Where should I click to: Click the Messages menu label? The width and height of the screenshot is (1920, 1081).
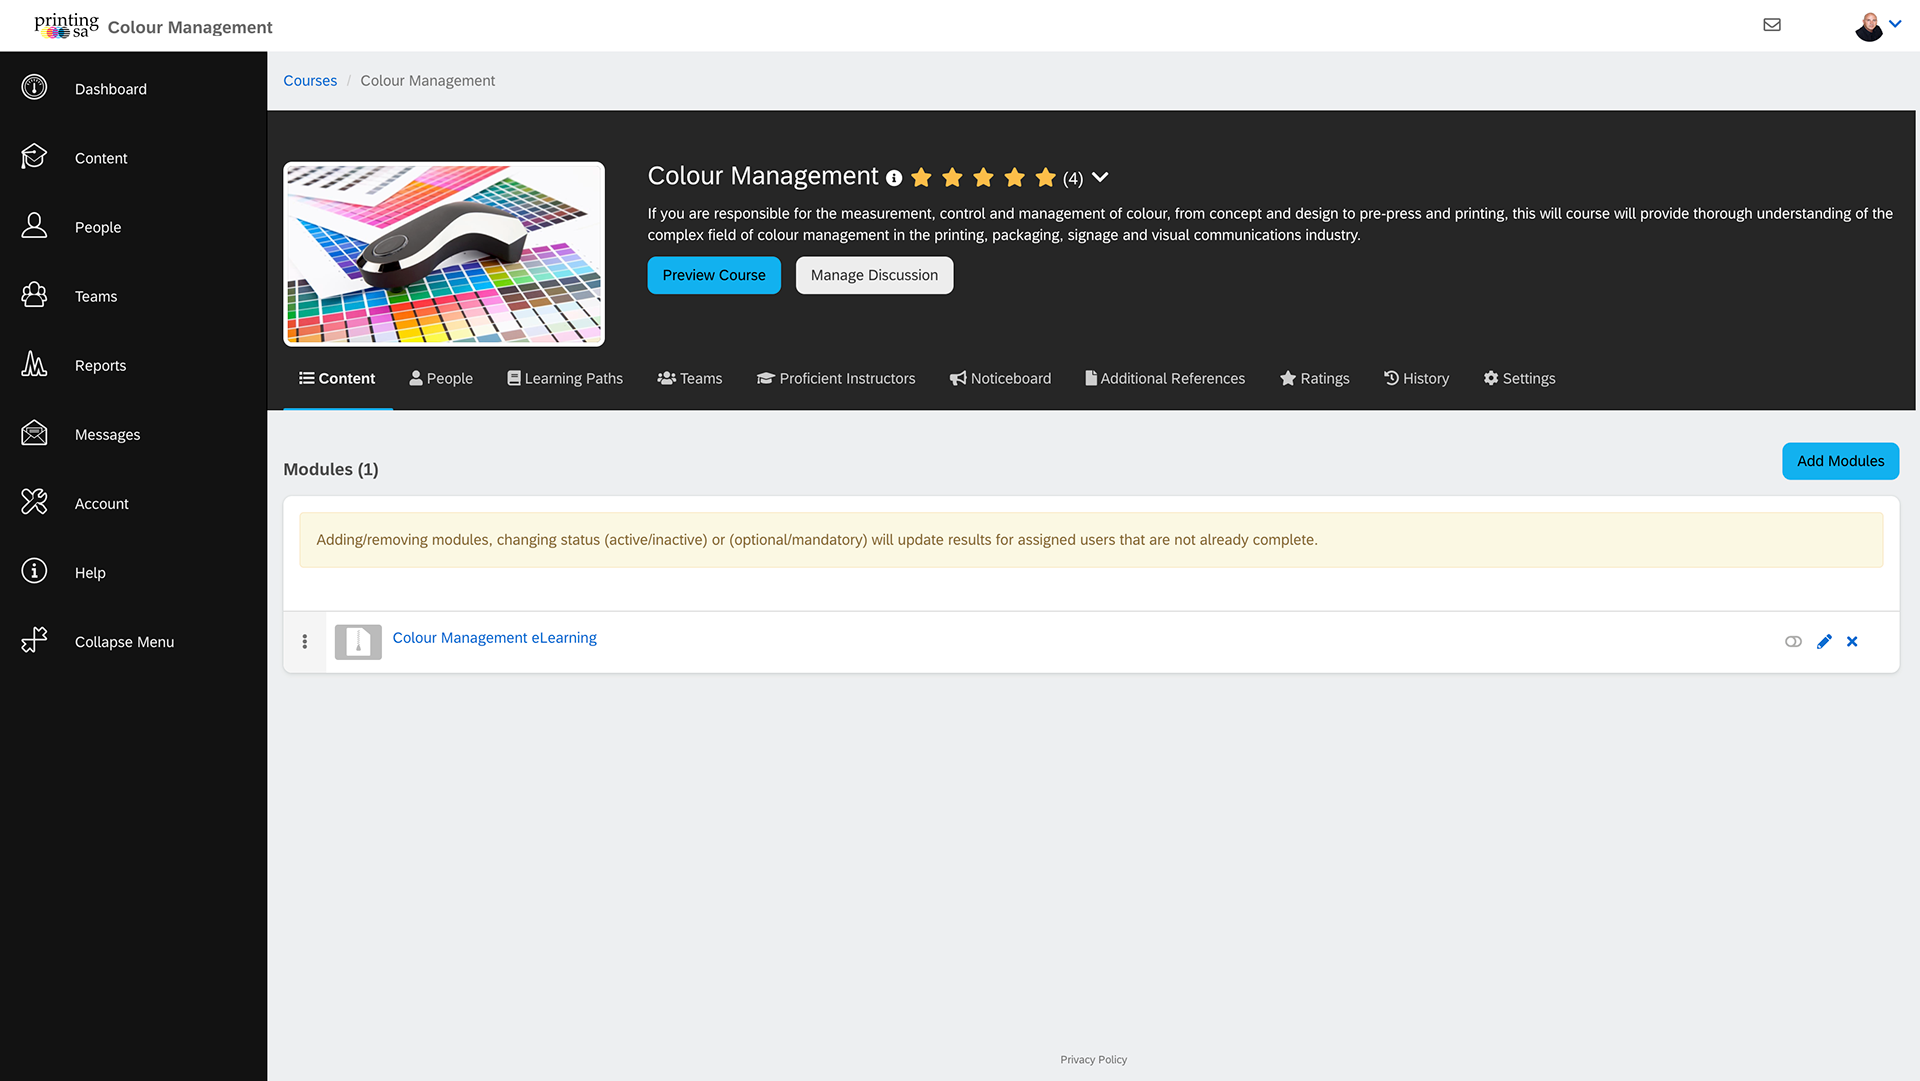107,435
